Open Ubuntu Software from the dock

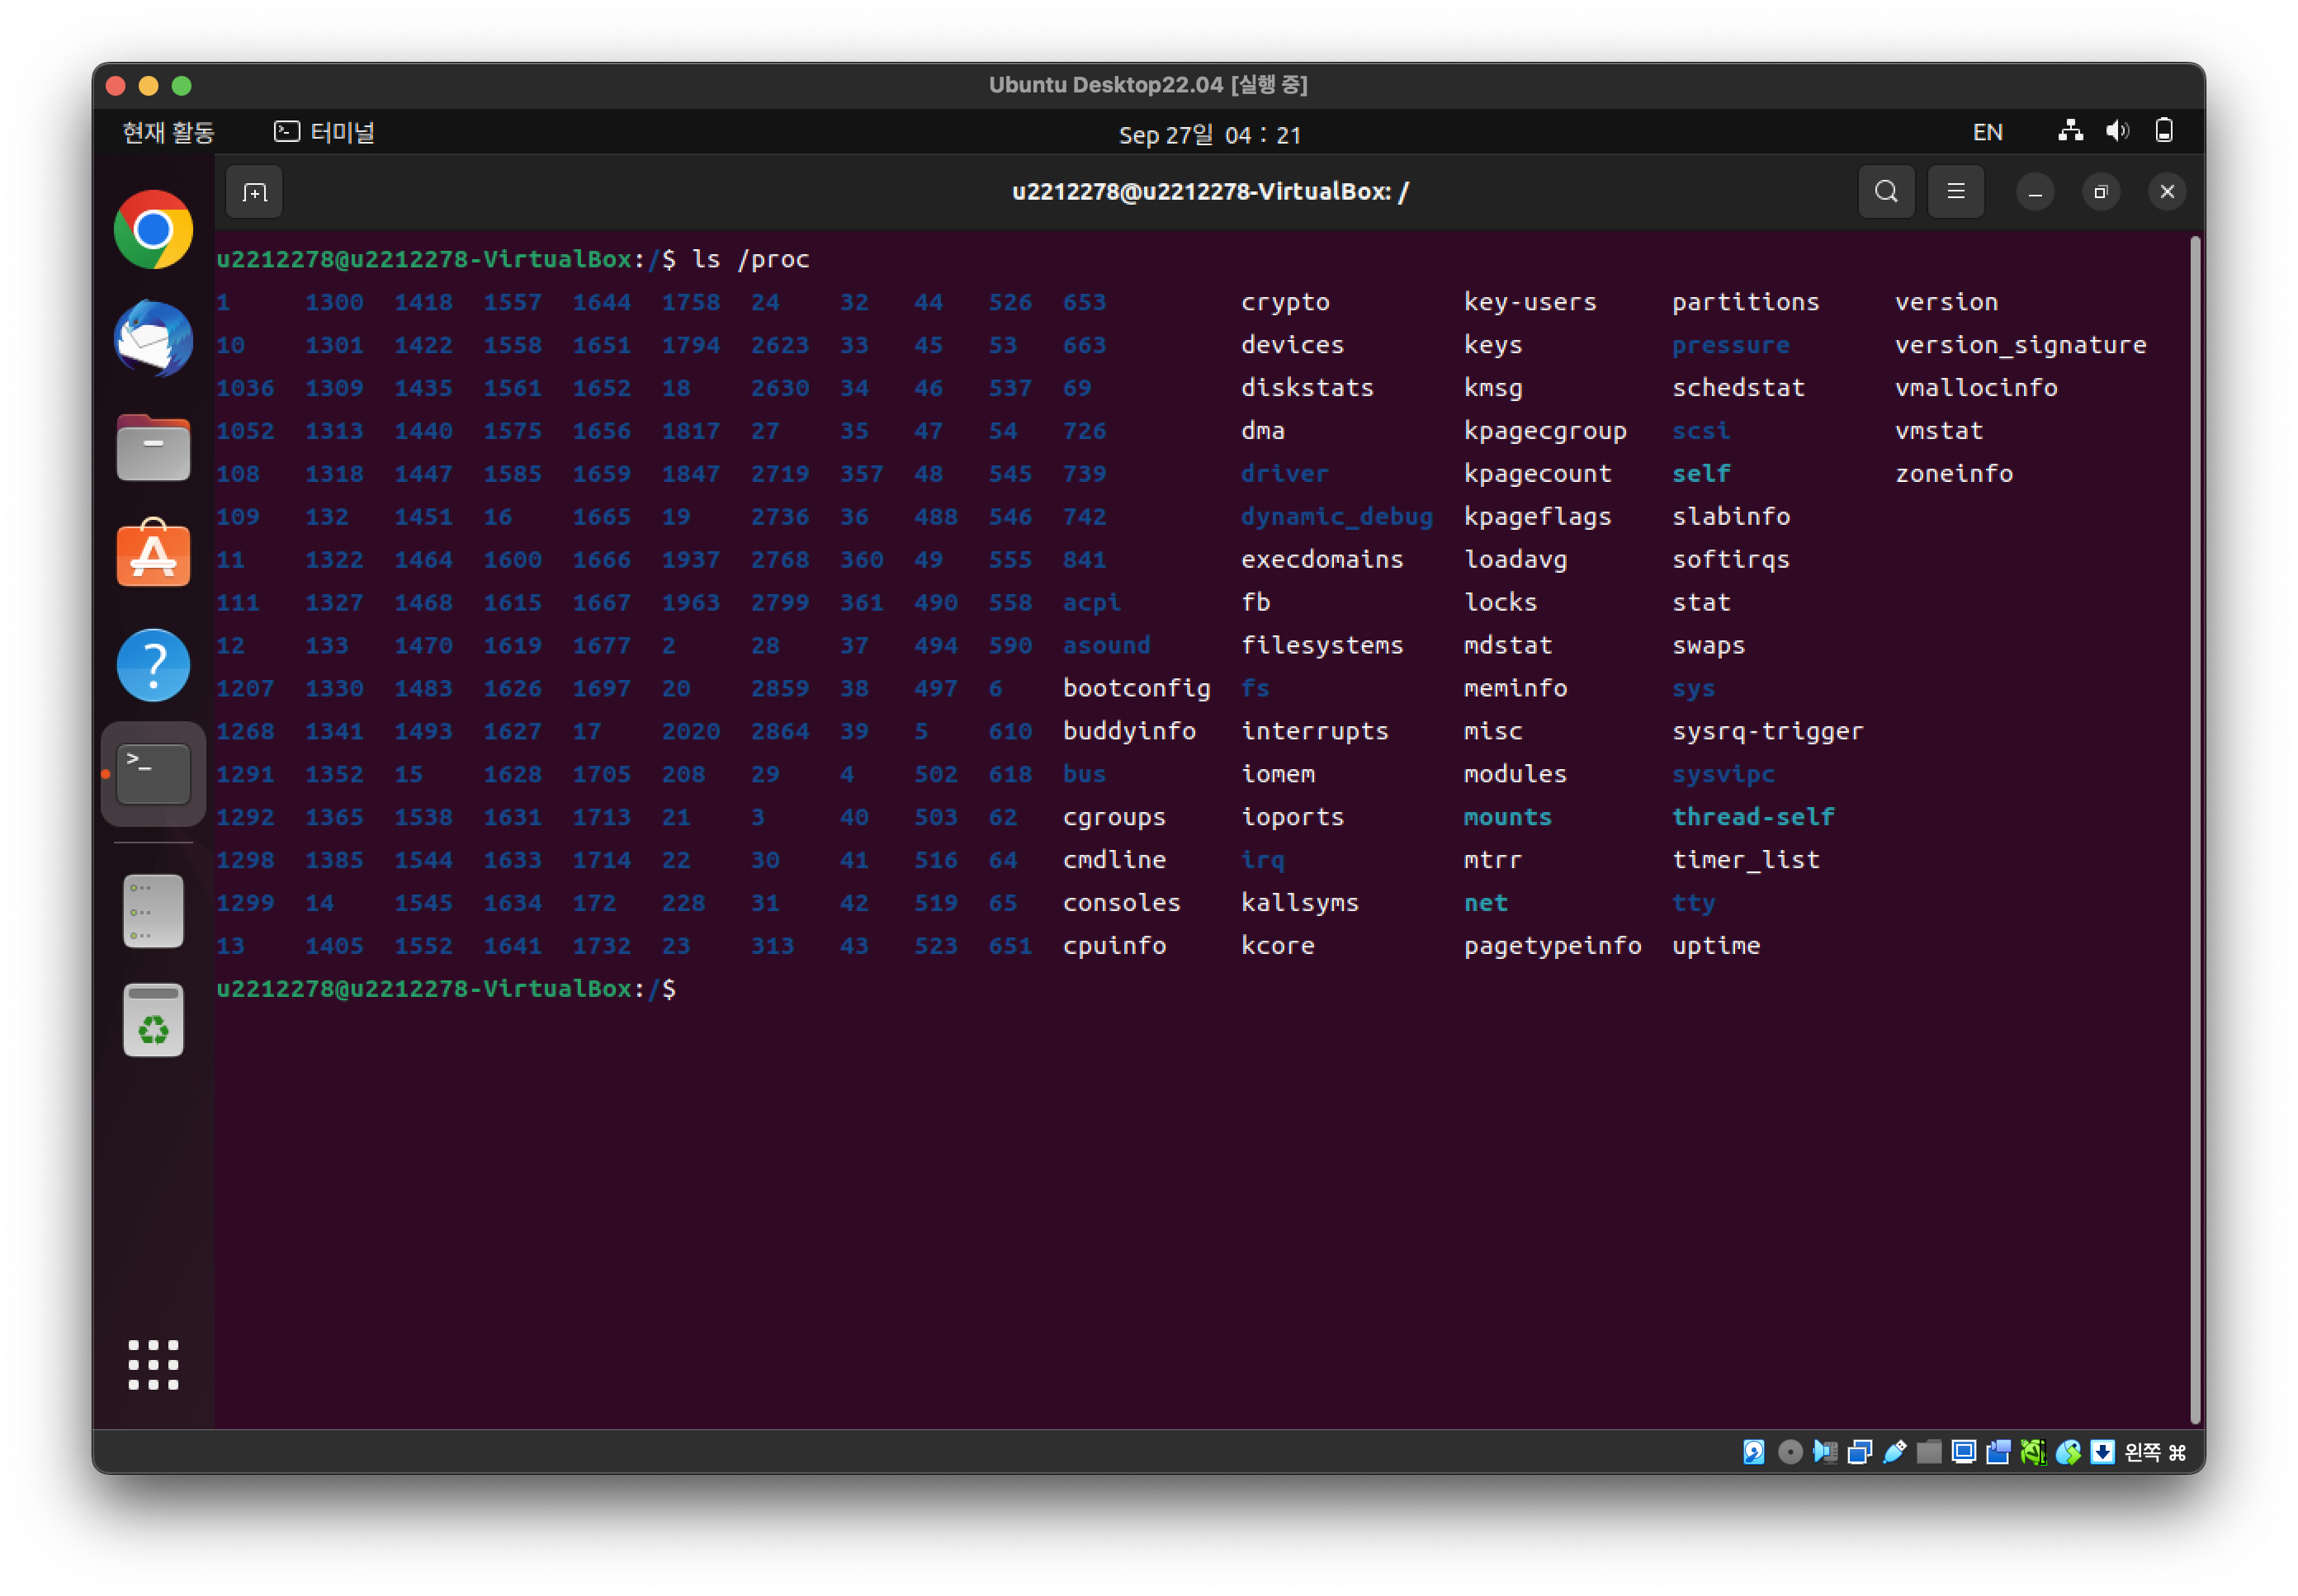153,553
